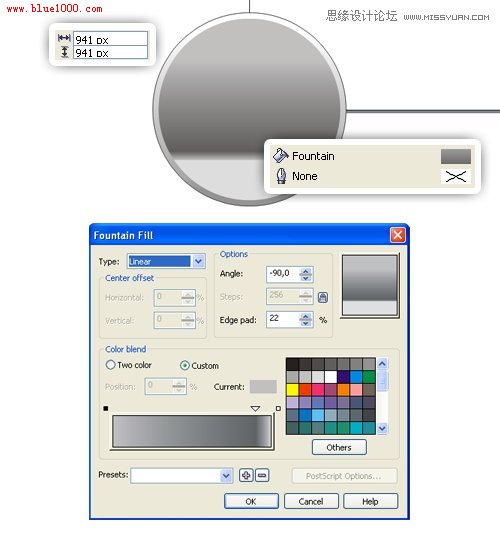Click the Cancel button
Viewport: 500px width, 541px height.
tap(311, 501)
